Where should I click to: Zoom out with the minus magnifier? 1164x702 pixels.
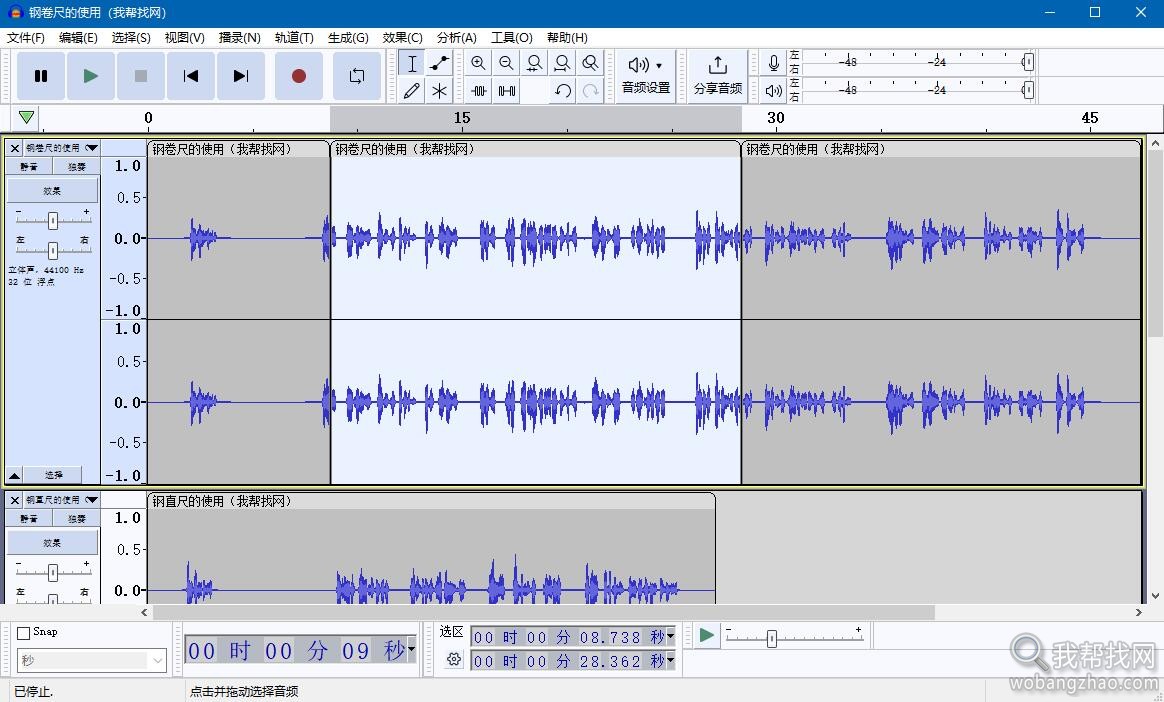(506, 63)
